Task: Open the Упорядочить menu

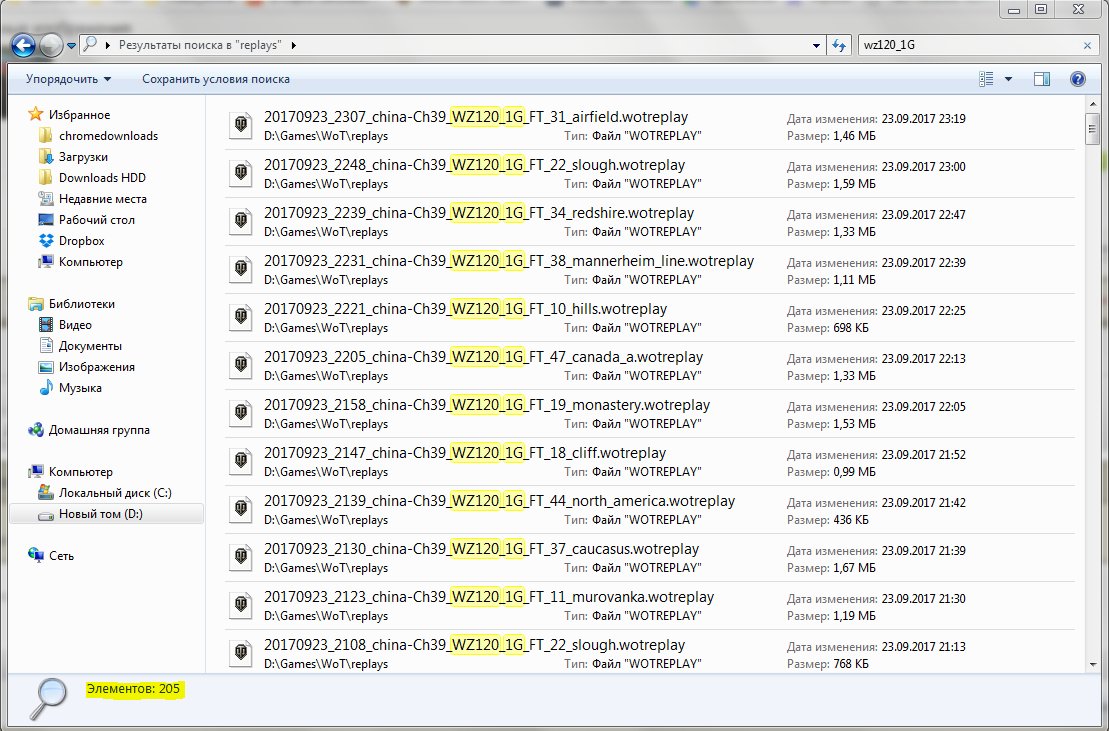Action: pyautogui.click(x=69, y=79)
